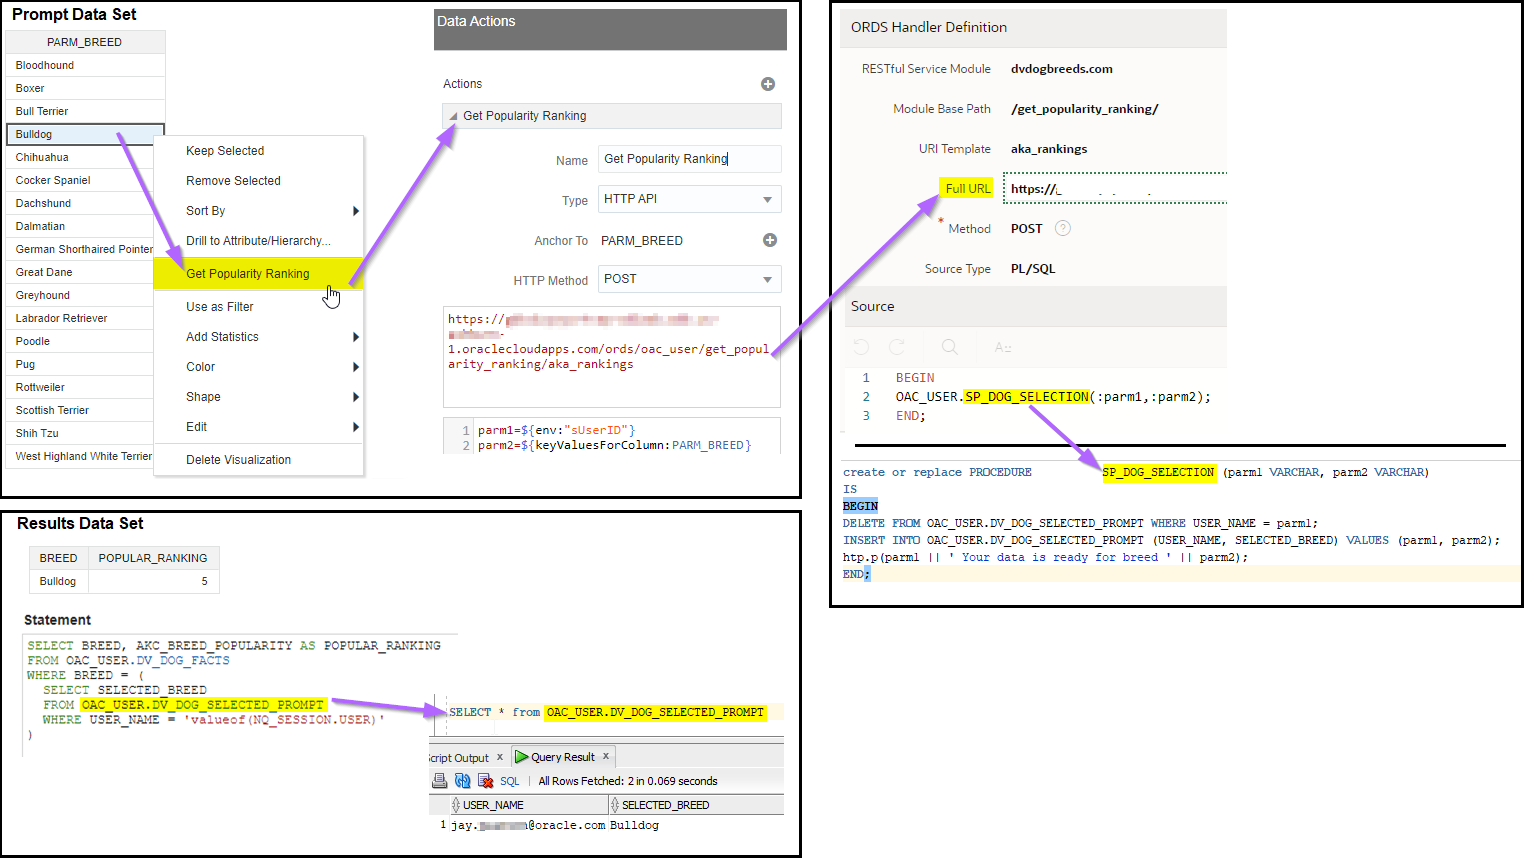Click the SQL link in Query Result toolbar
Viewport: 1528px width, 861px height.
[x=510, y=782]
